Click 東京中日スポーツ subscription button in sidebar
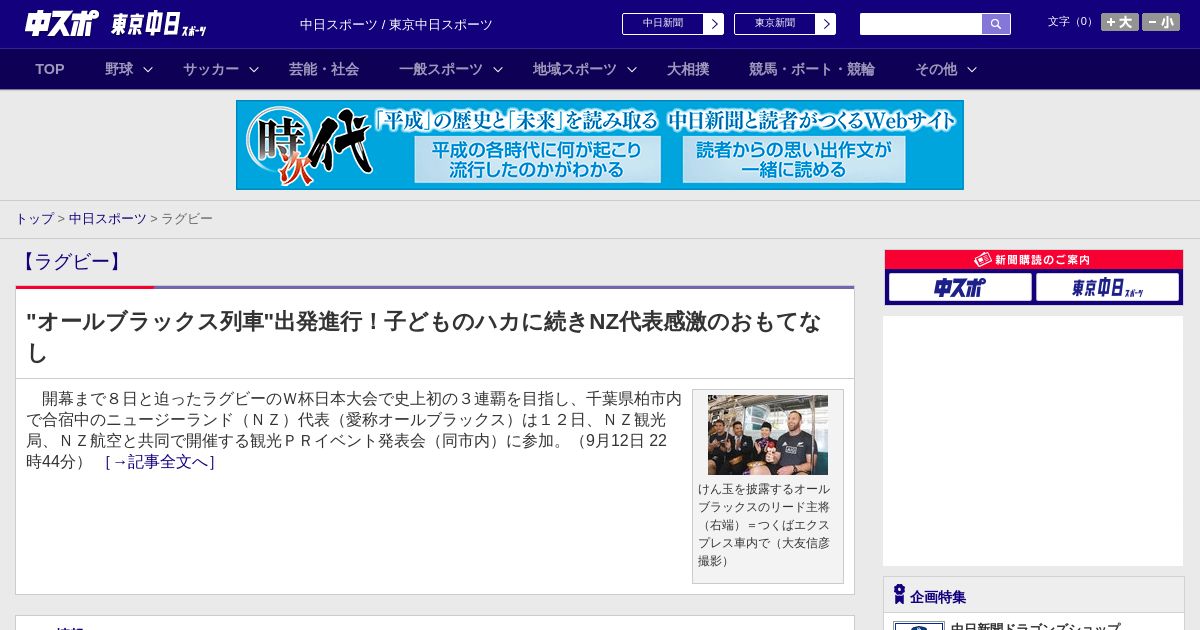Screen dimensions: 1200x630 pos(1107,288)
